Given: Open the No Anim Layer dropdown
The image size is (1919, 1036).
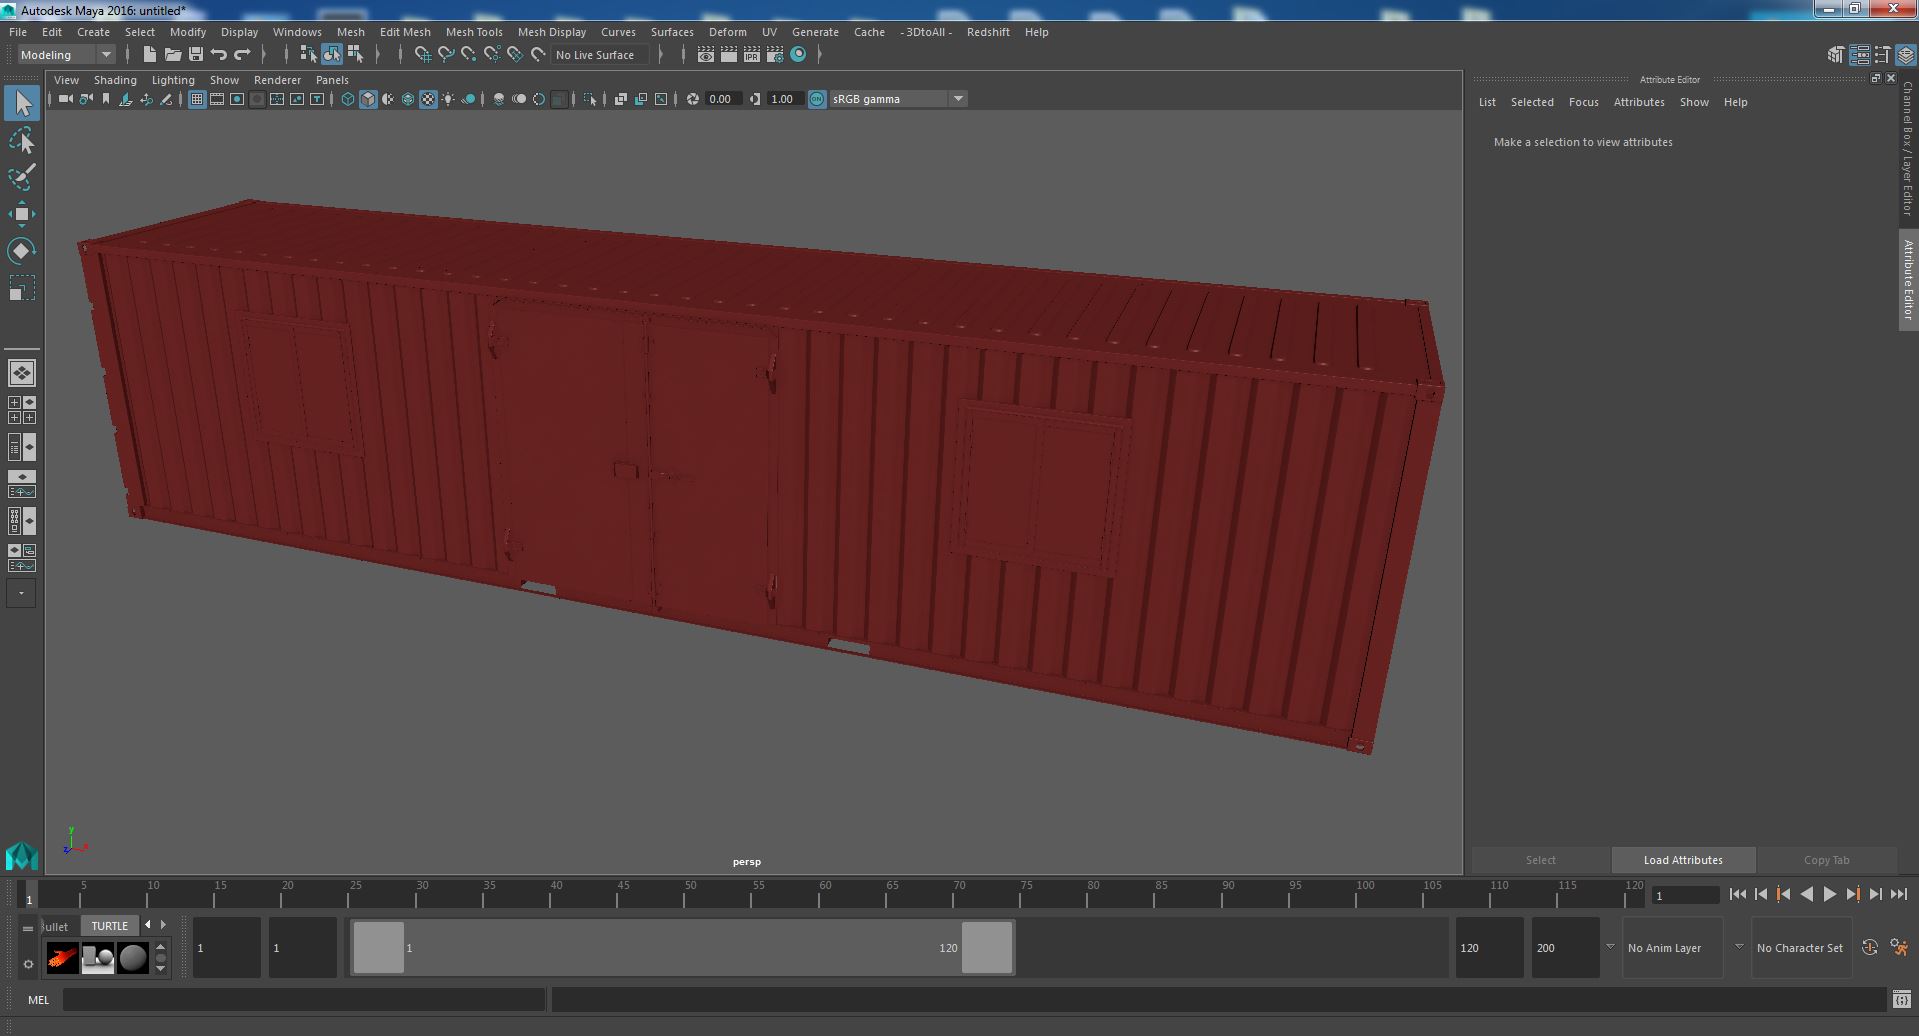Looking at the screenshot, I should (1672, 948).
